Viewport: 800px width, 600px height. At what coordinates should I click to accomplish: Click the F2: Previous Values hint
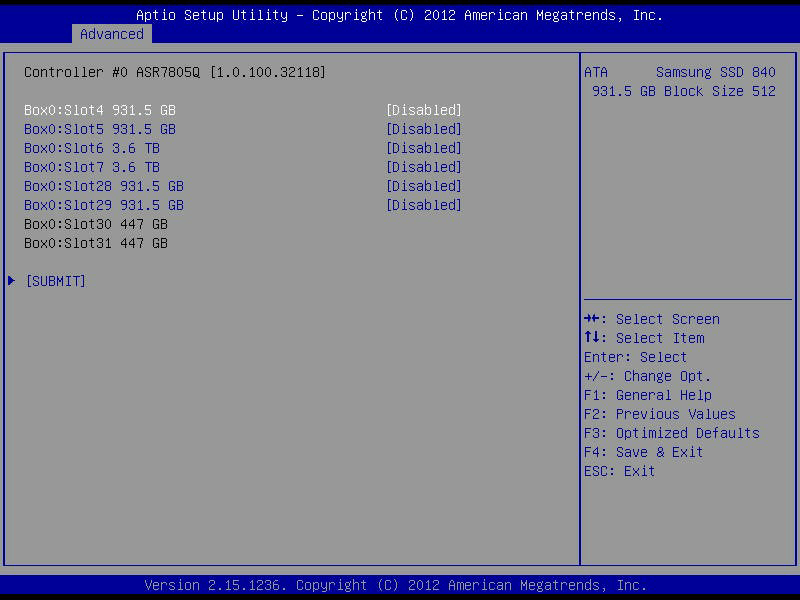[660, 414]
